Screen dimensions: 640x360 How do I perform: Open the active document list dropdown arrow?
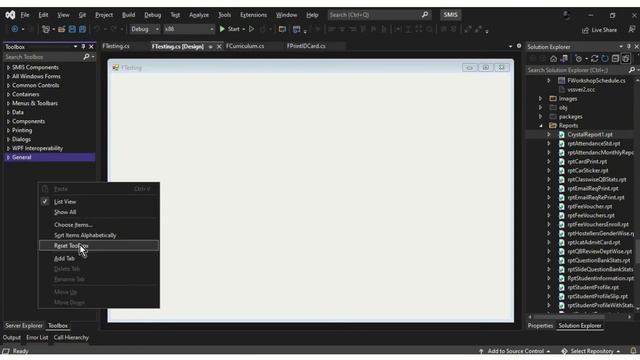point(511,46)
